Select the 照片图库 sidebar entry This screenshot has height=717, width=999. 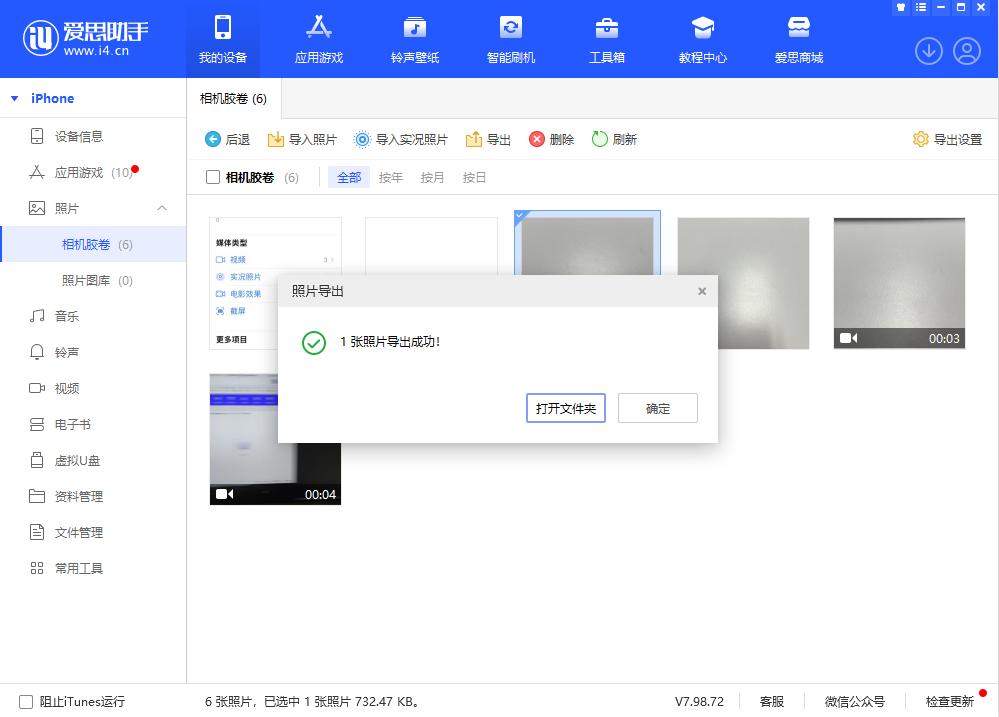point(88,280)
